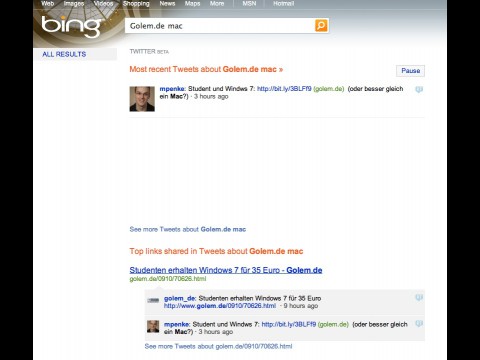Open mpenke's large profile photo
Screen dimensions: 480x360
[142, 99]
